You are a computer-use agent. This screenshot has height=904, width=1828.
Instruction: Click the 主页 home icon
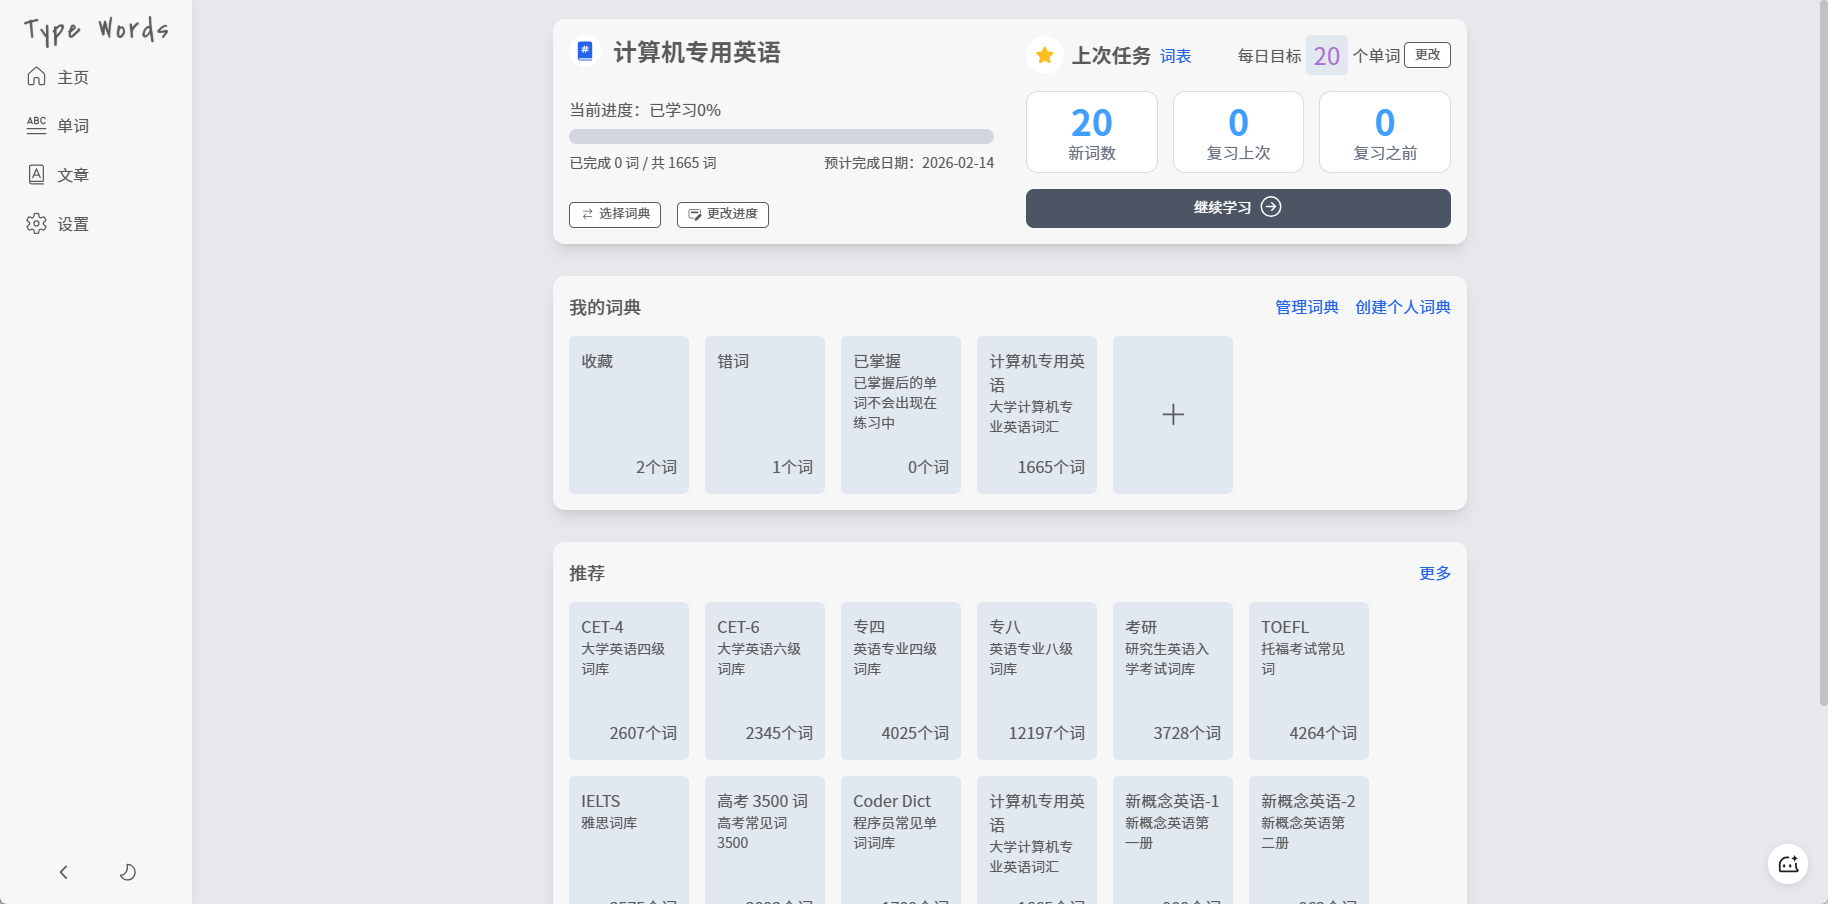36,75
